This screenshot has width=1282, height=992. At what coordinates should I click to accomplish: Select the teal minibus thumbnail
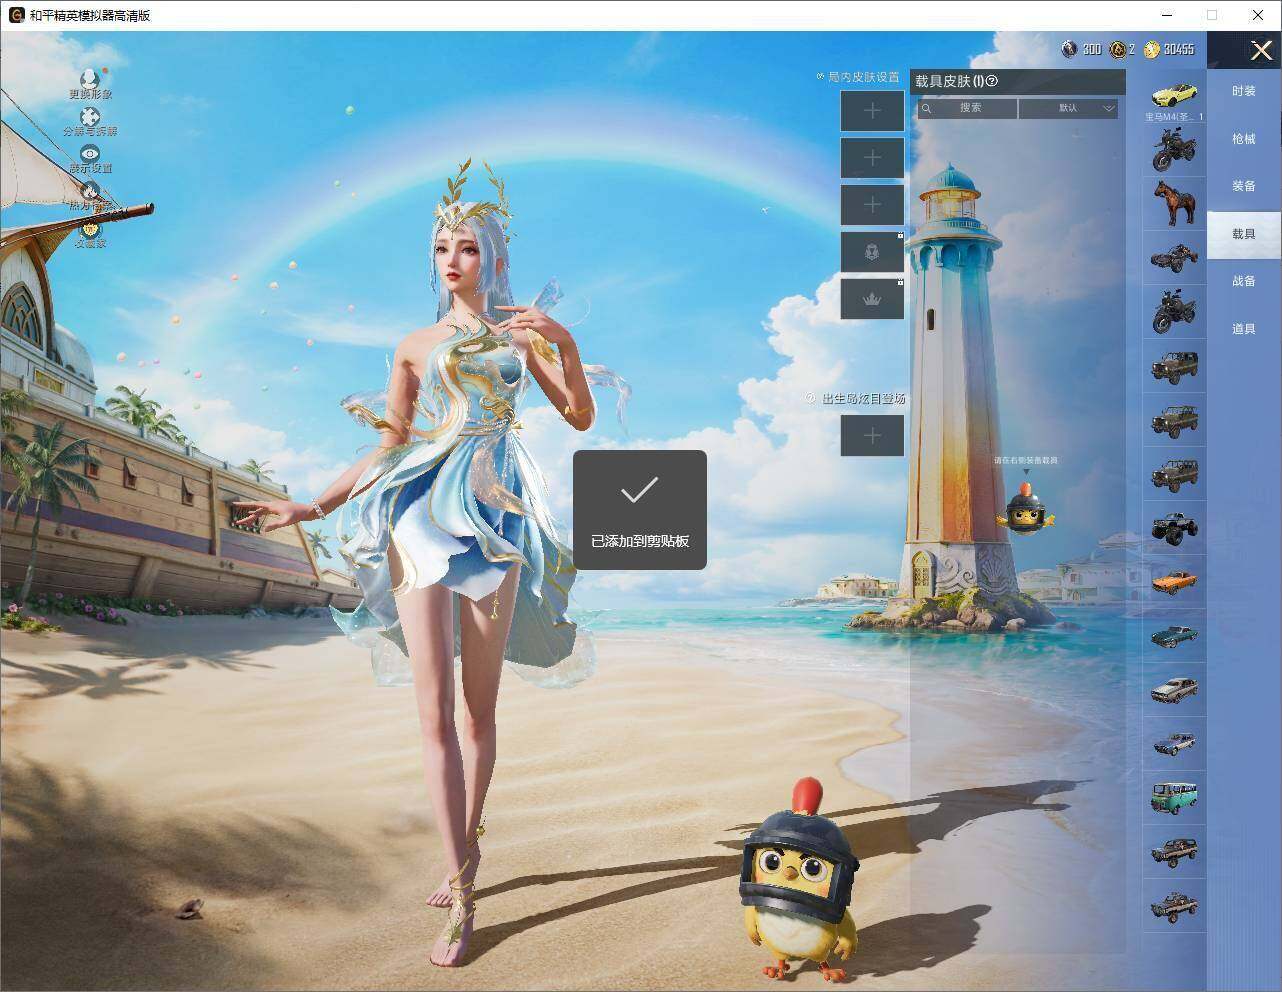click(x=1174, y=797)
